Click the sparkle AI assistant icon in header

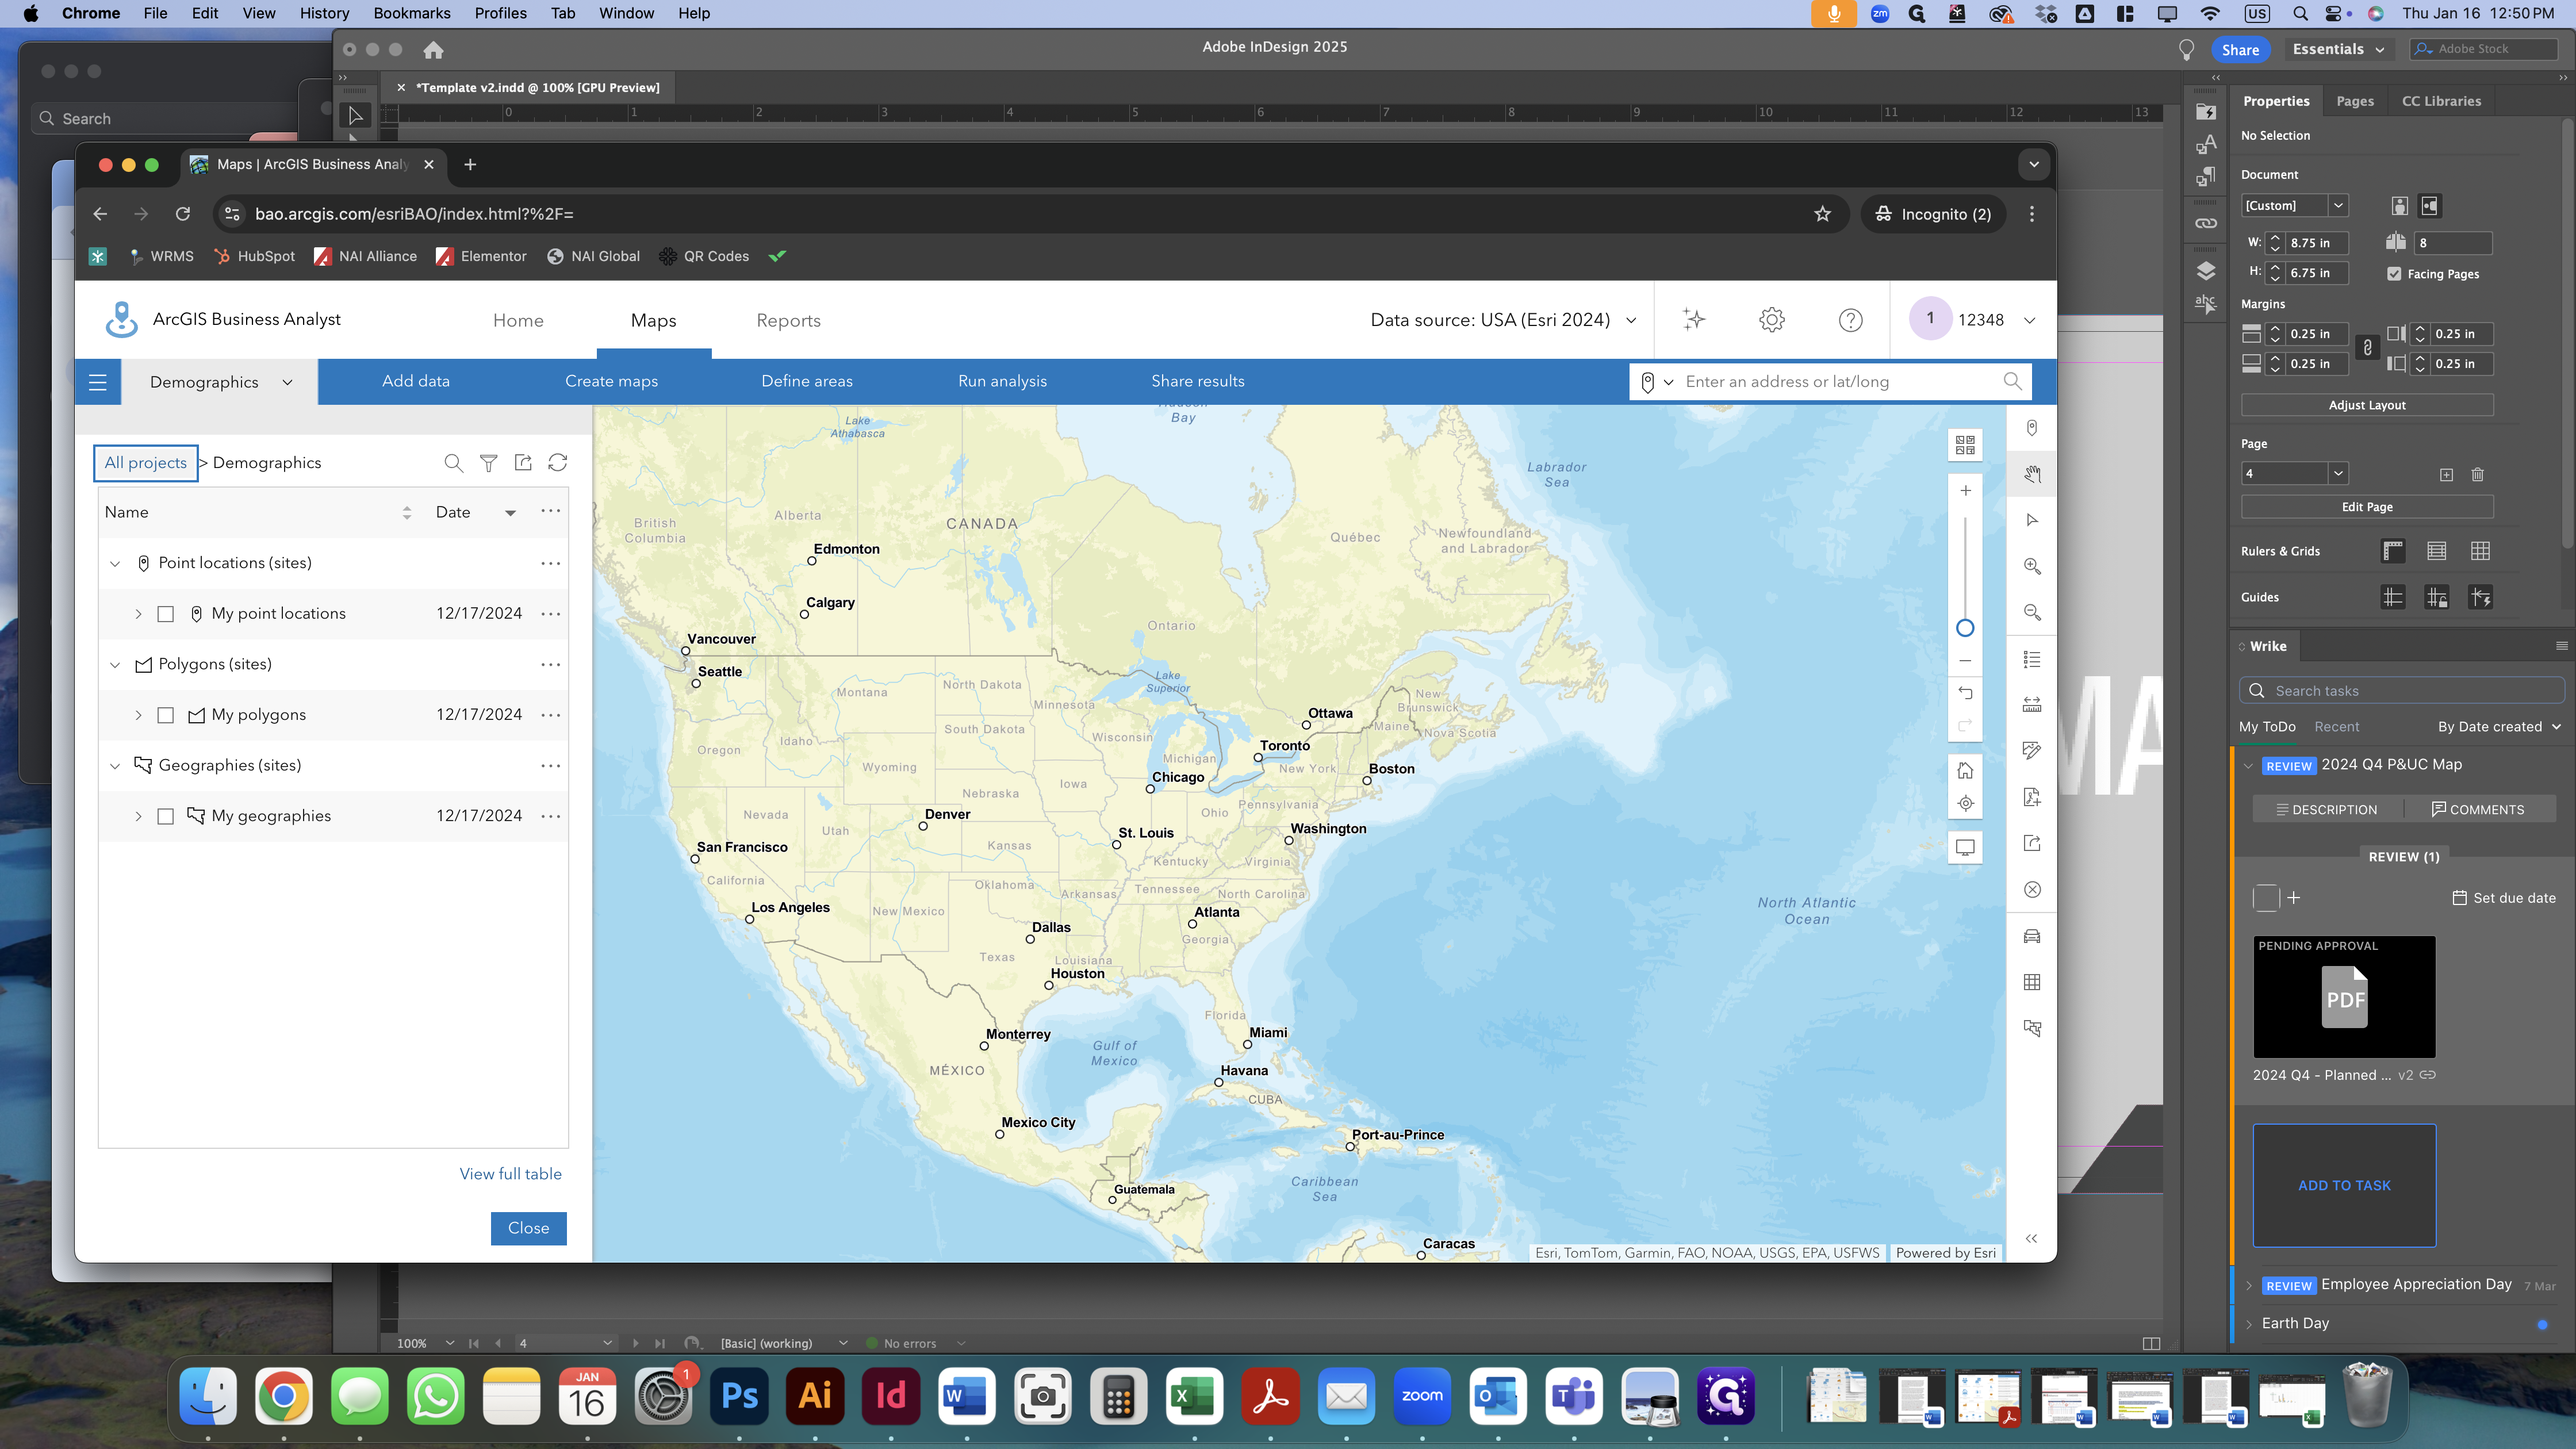(1693, 320)
